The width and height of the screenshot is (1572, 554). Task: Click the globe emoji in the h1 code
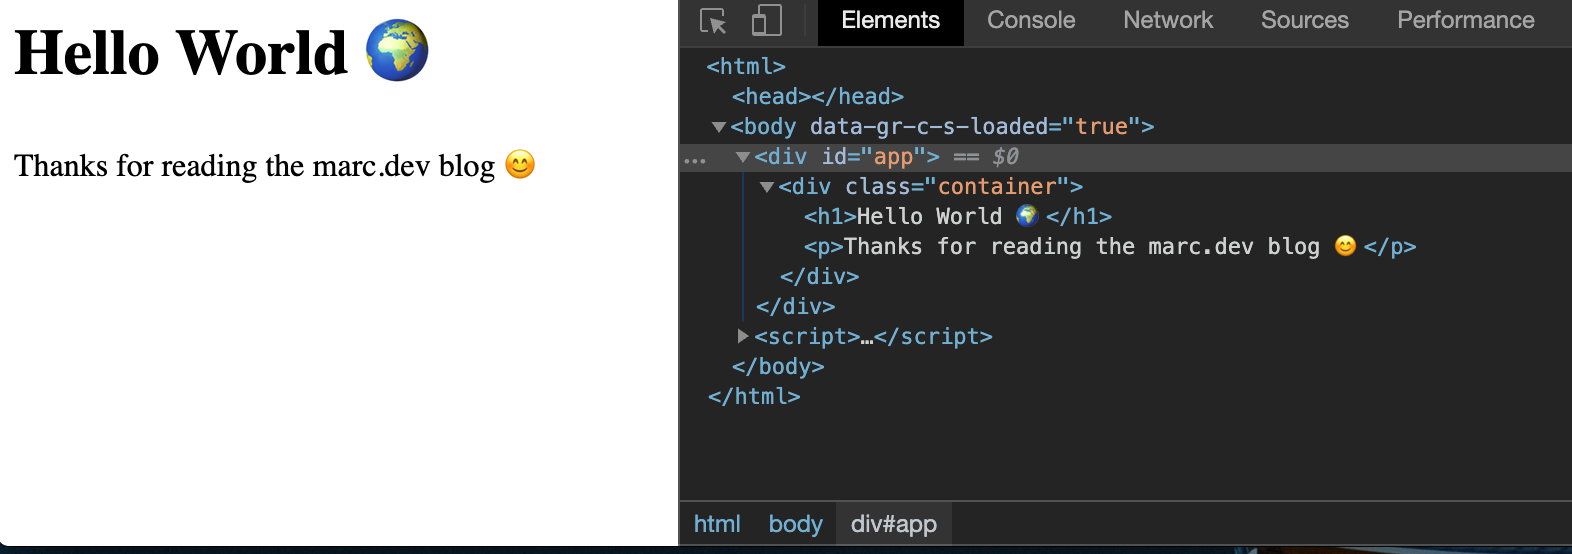pyautogui.click(x=1027, y=216)
